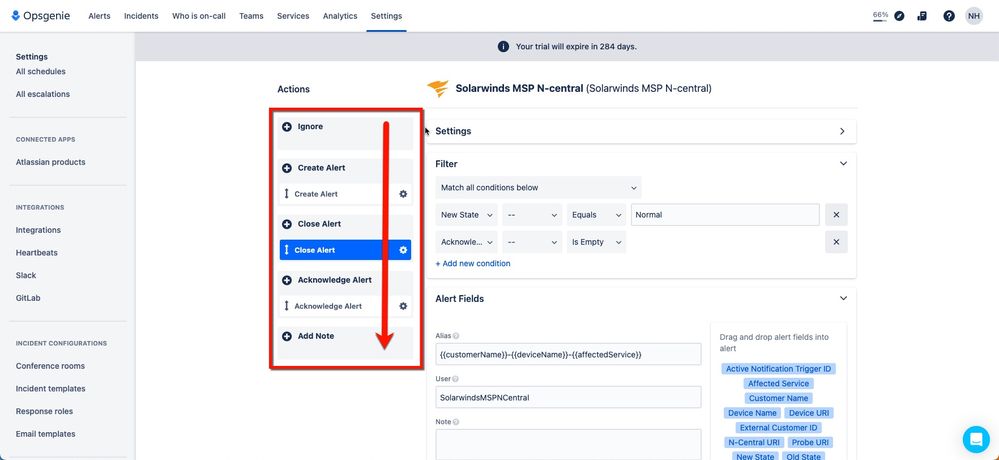999x460 pixels.
Task: Open Conference rooms in sidebar
Action: [x=50, y=366]
